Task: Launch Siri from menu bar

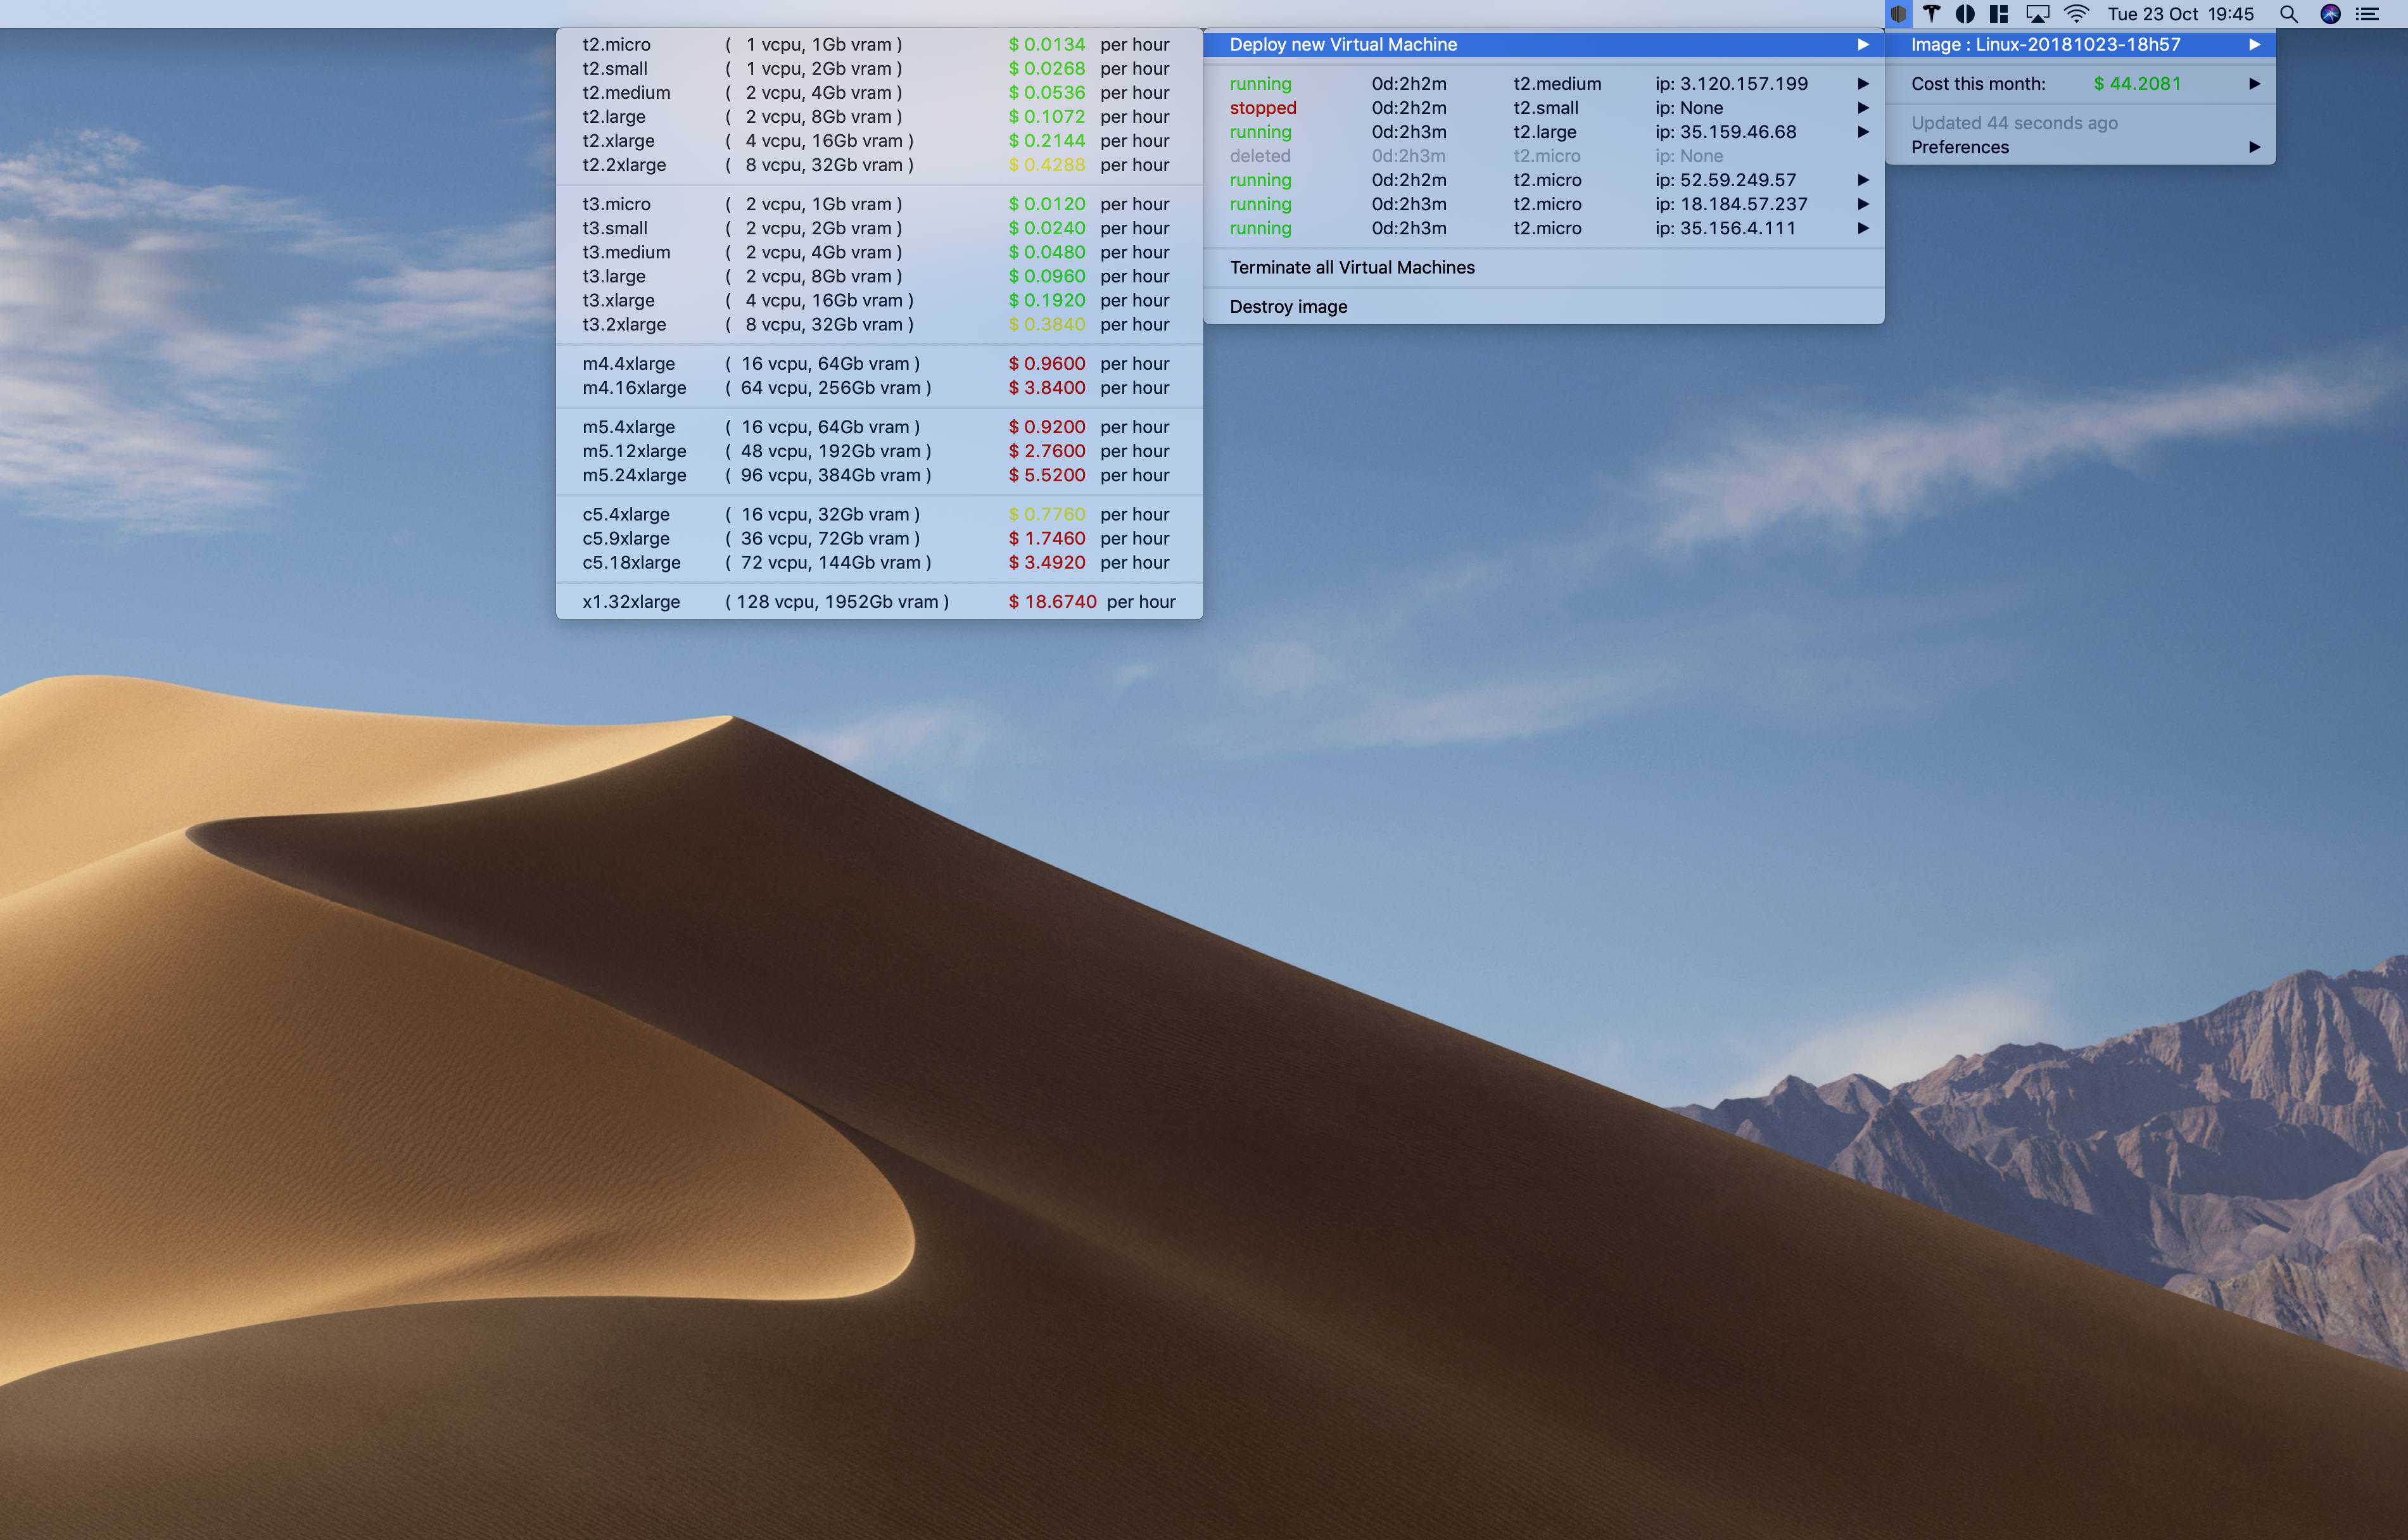Action: pyautogui.click(x=2330, y=14)
